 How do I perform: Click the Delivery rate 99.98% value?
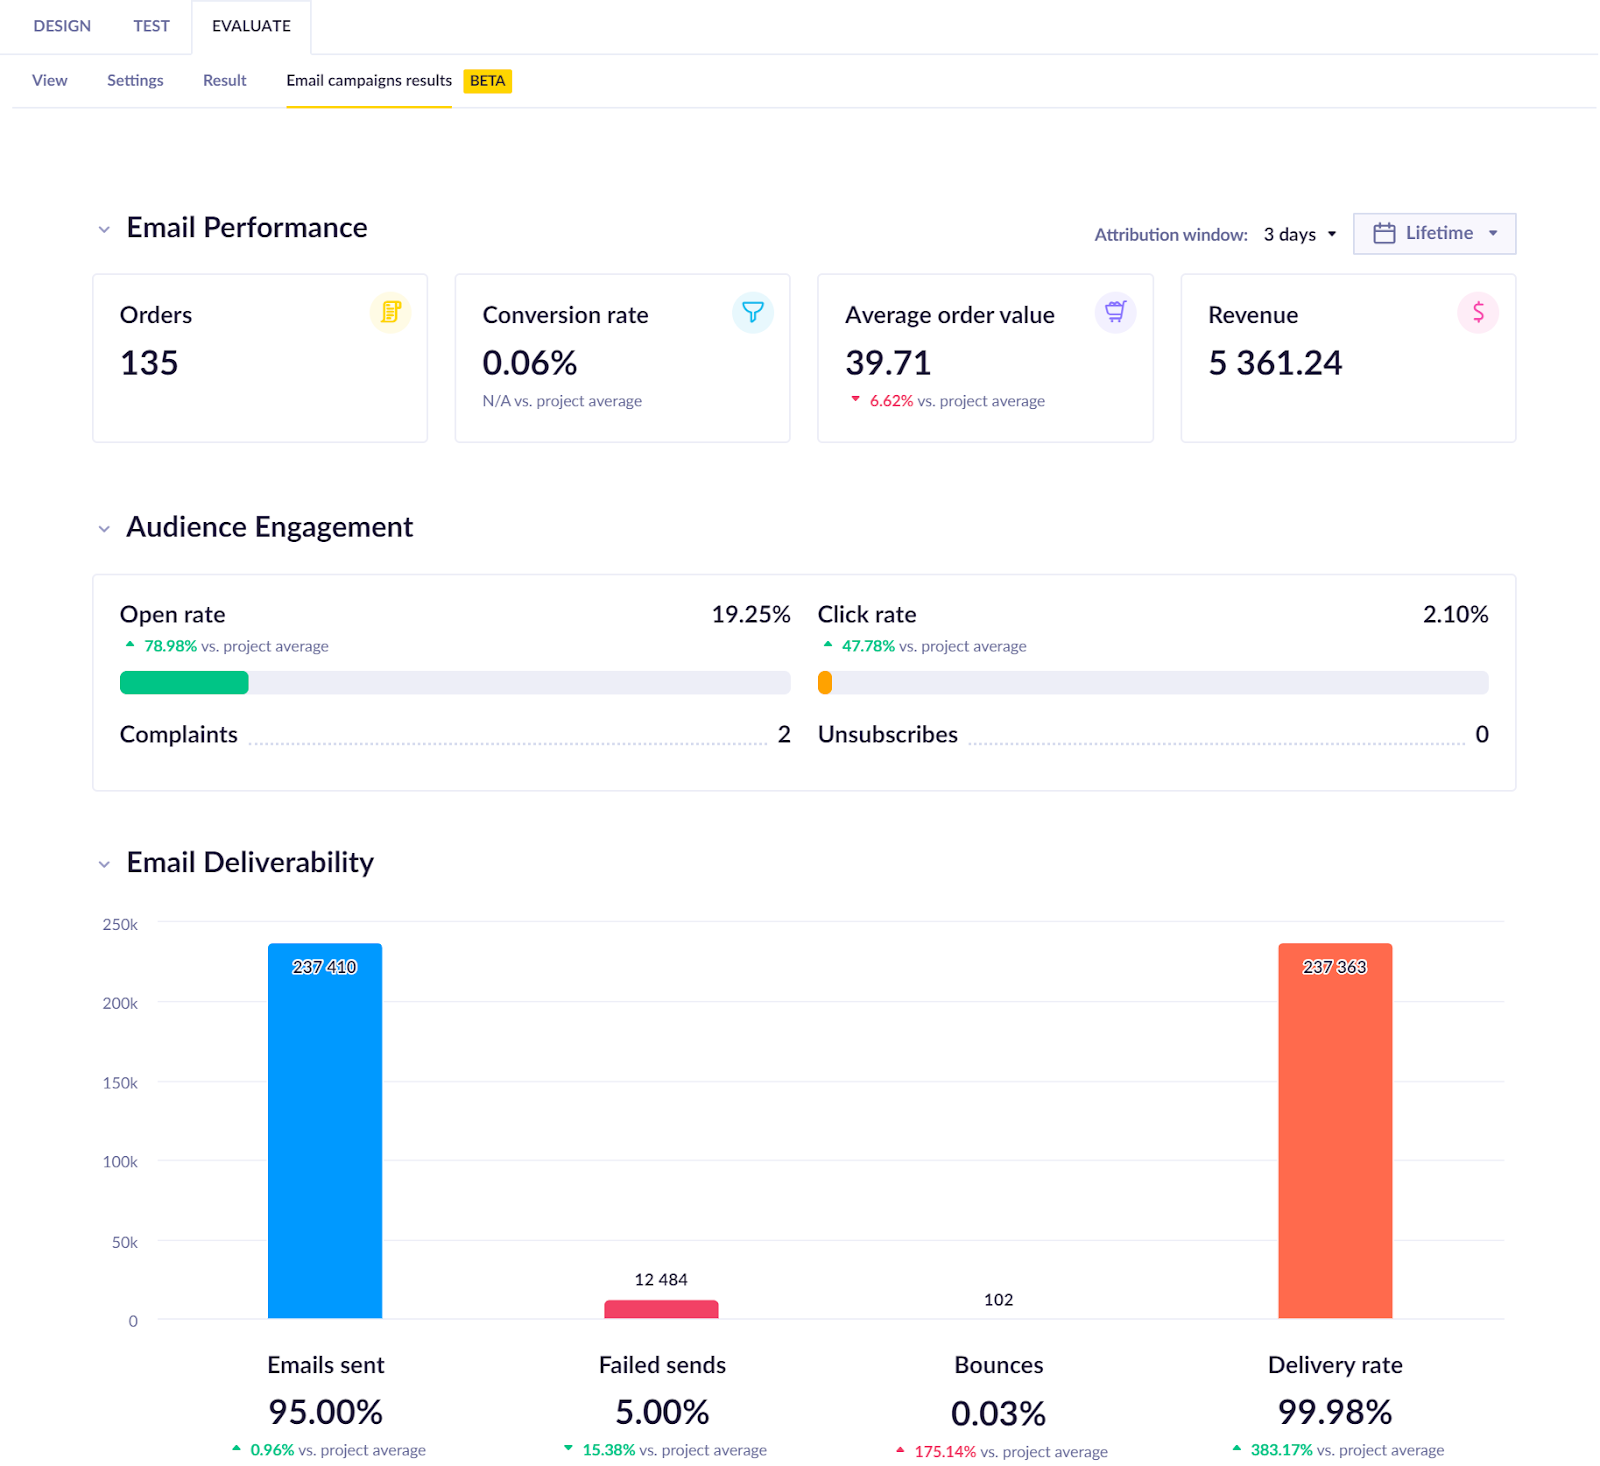click(1335, 1412)
